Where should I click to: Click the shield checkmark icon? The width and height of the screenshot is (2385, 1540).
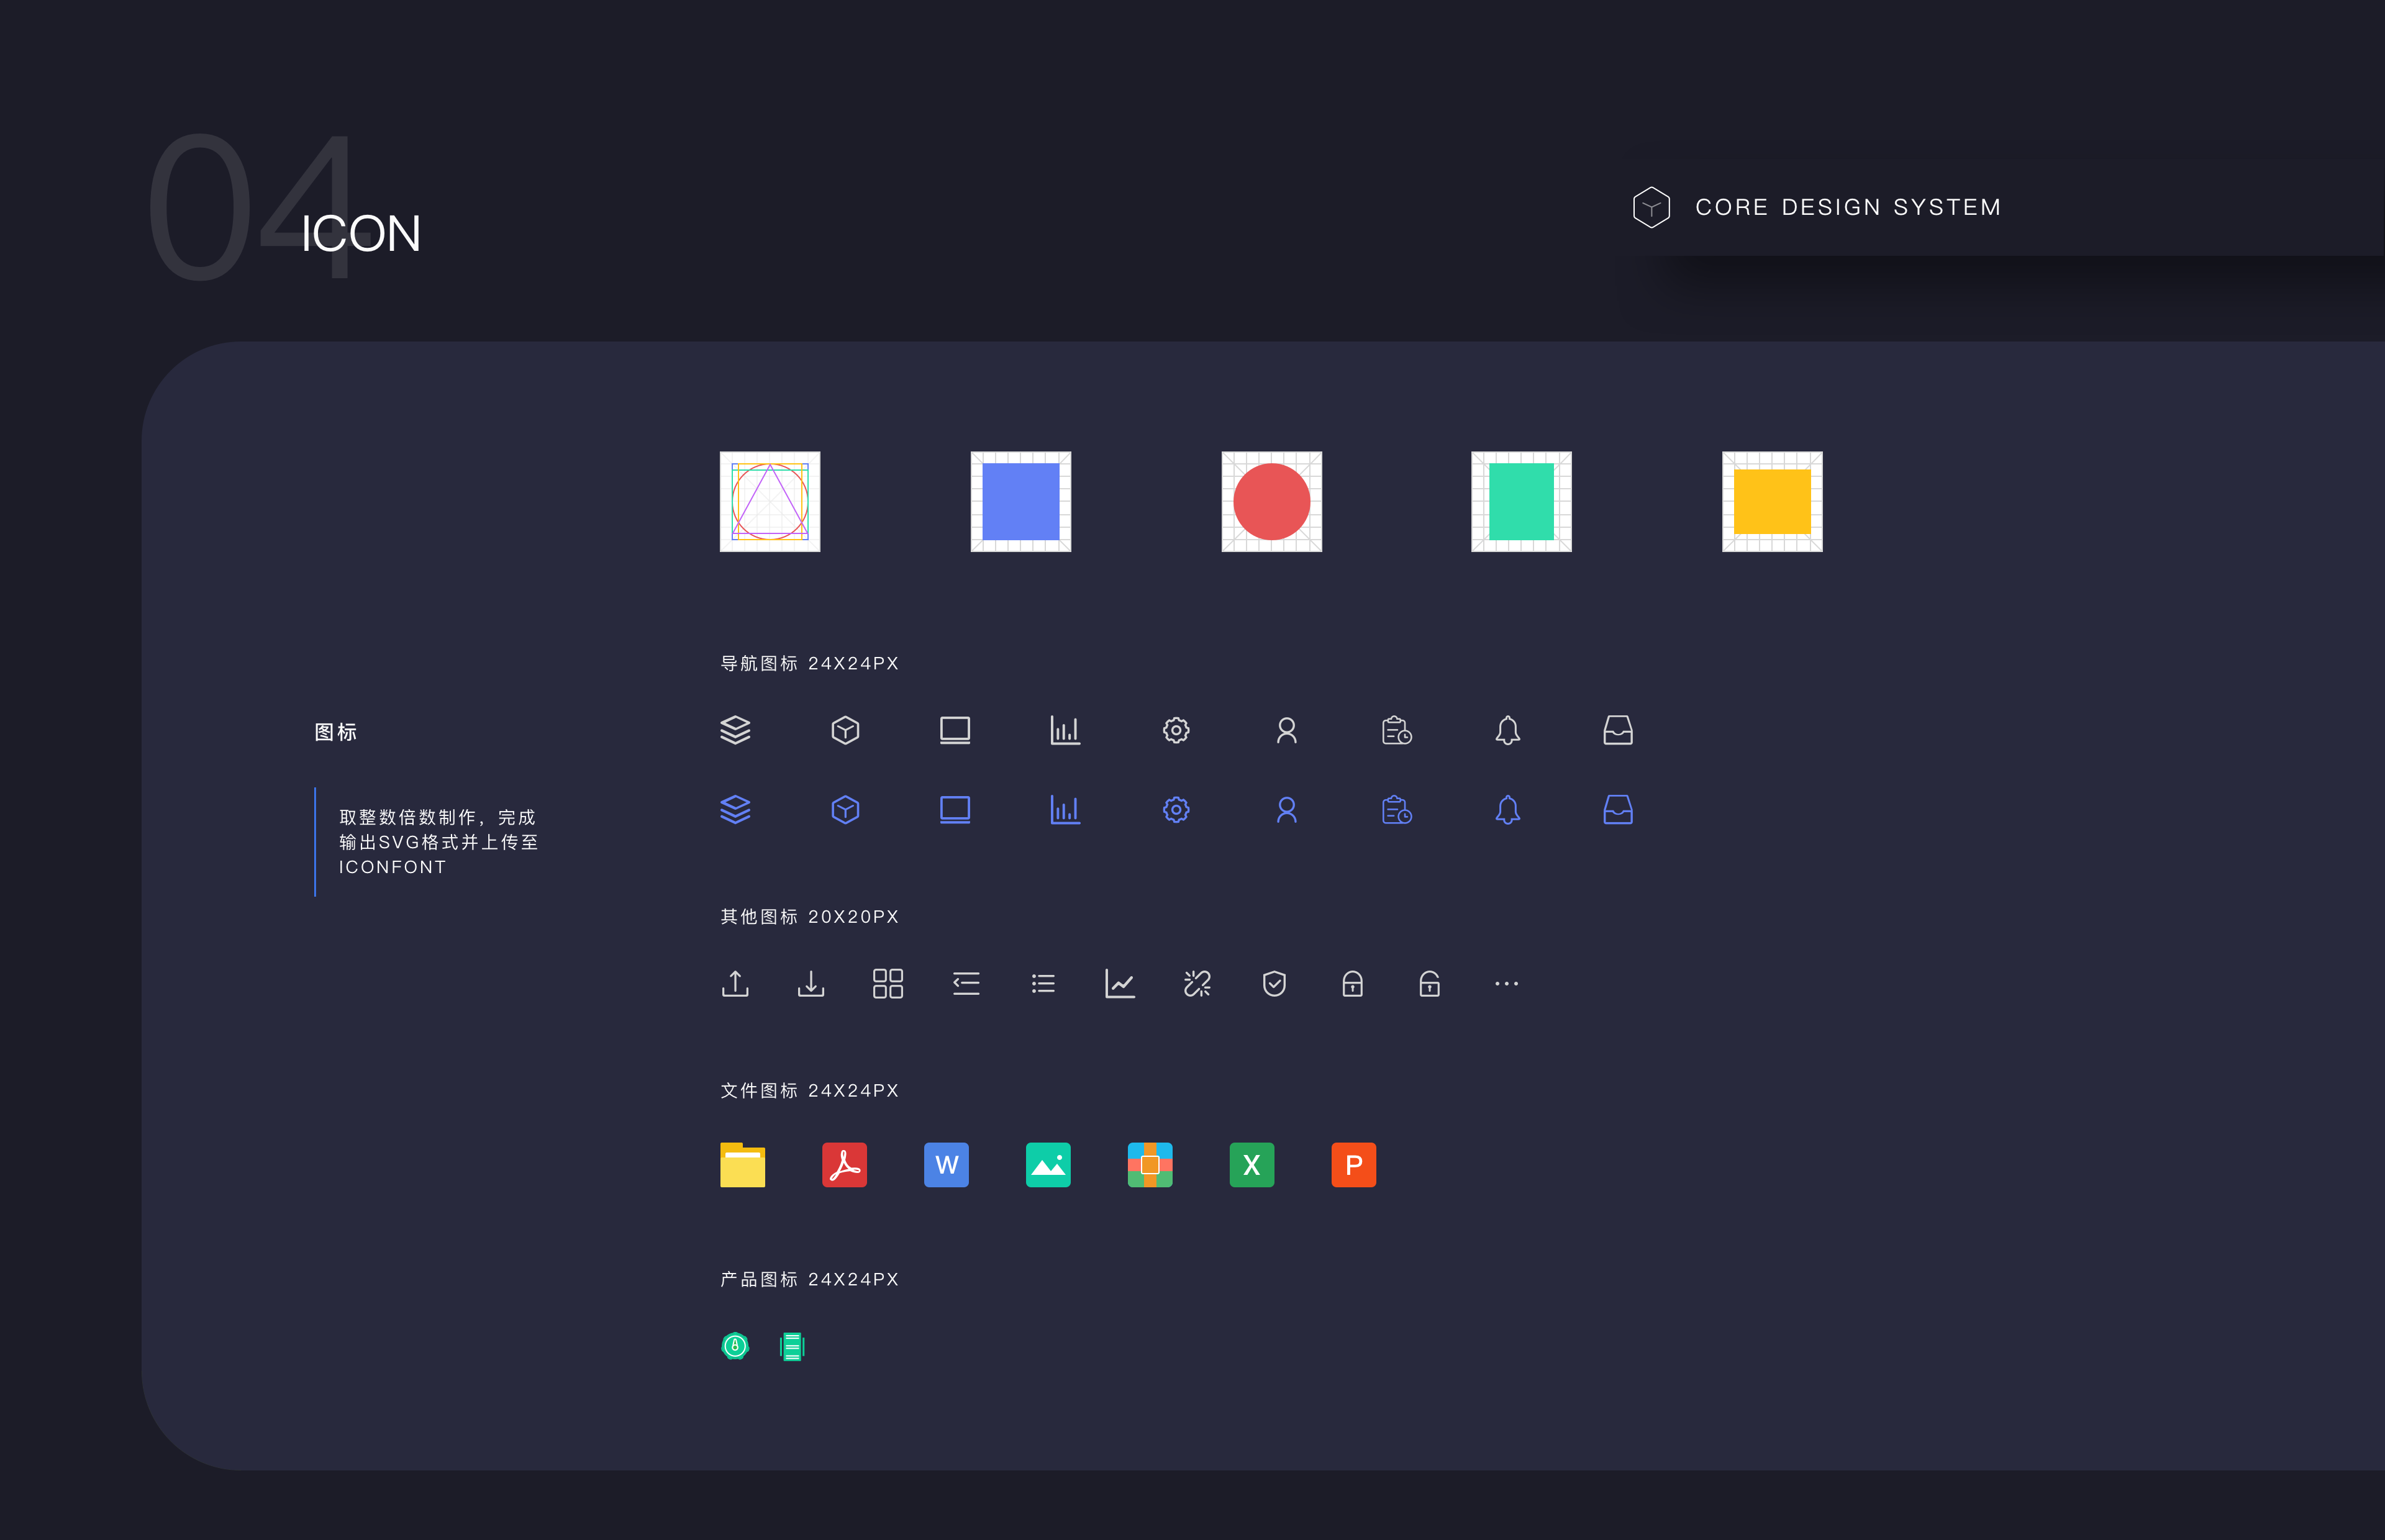click(1274, 984)
